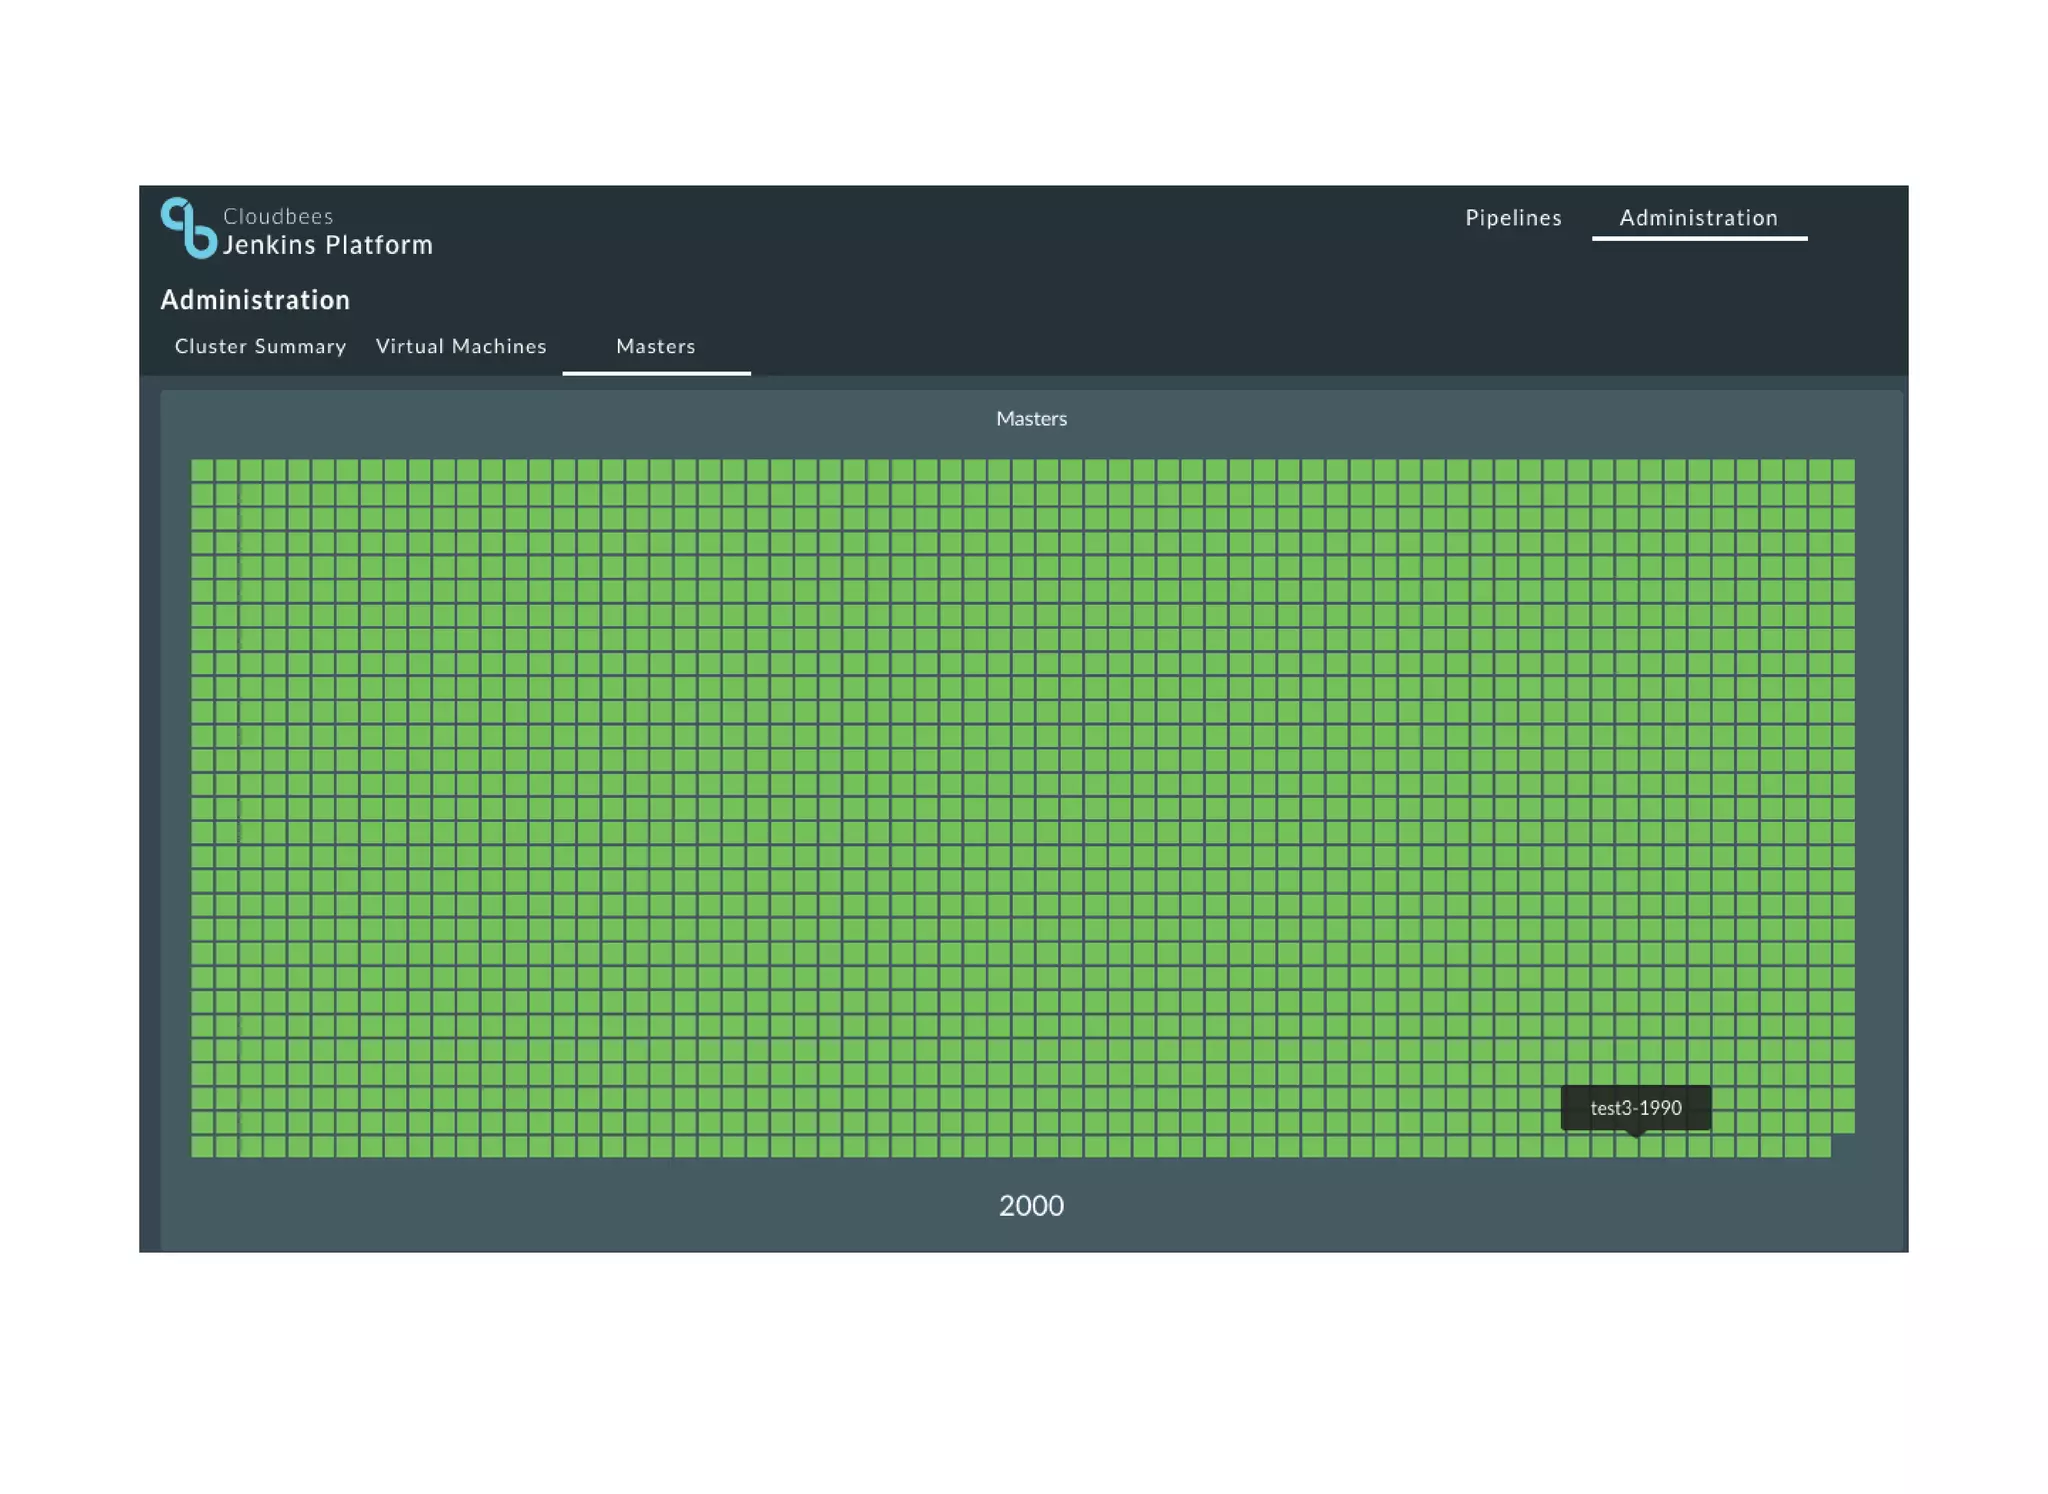Screen dimensions: 2048x1494
Task: Select first green square in second grid row
Action: point(202,494)
